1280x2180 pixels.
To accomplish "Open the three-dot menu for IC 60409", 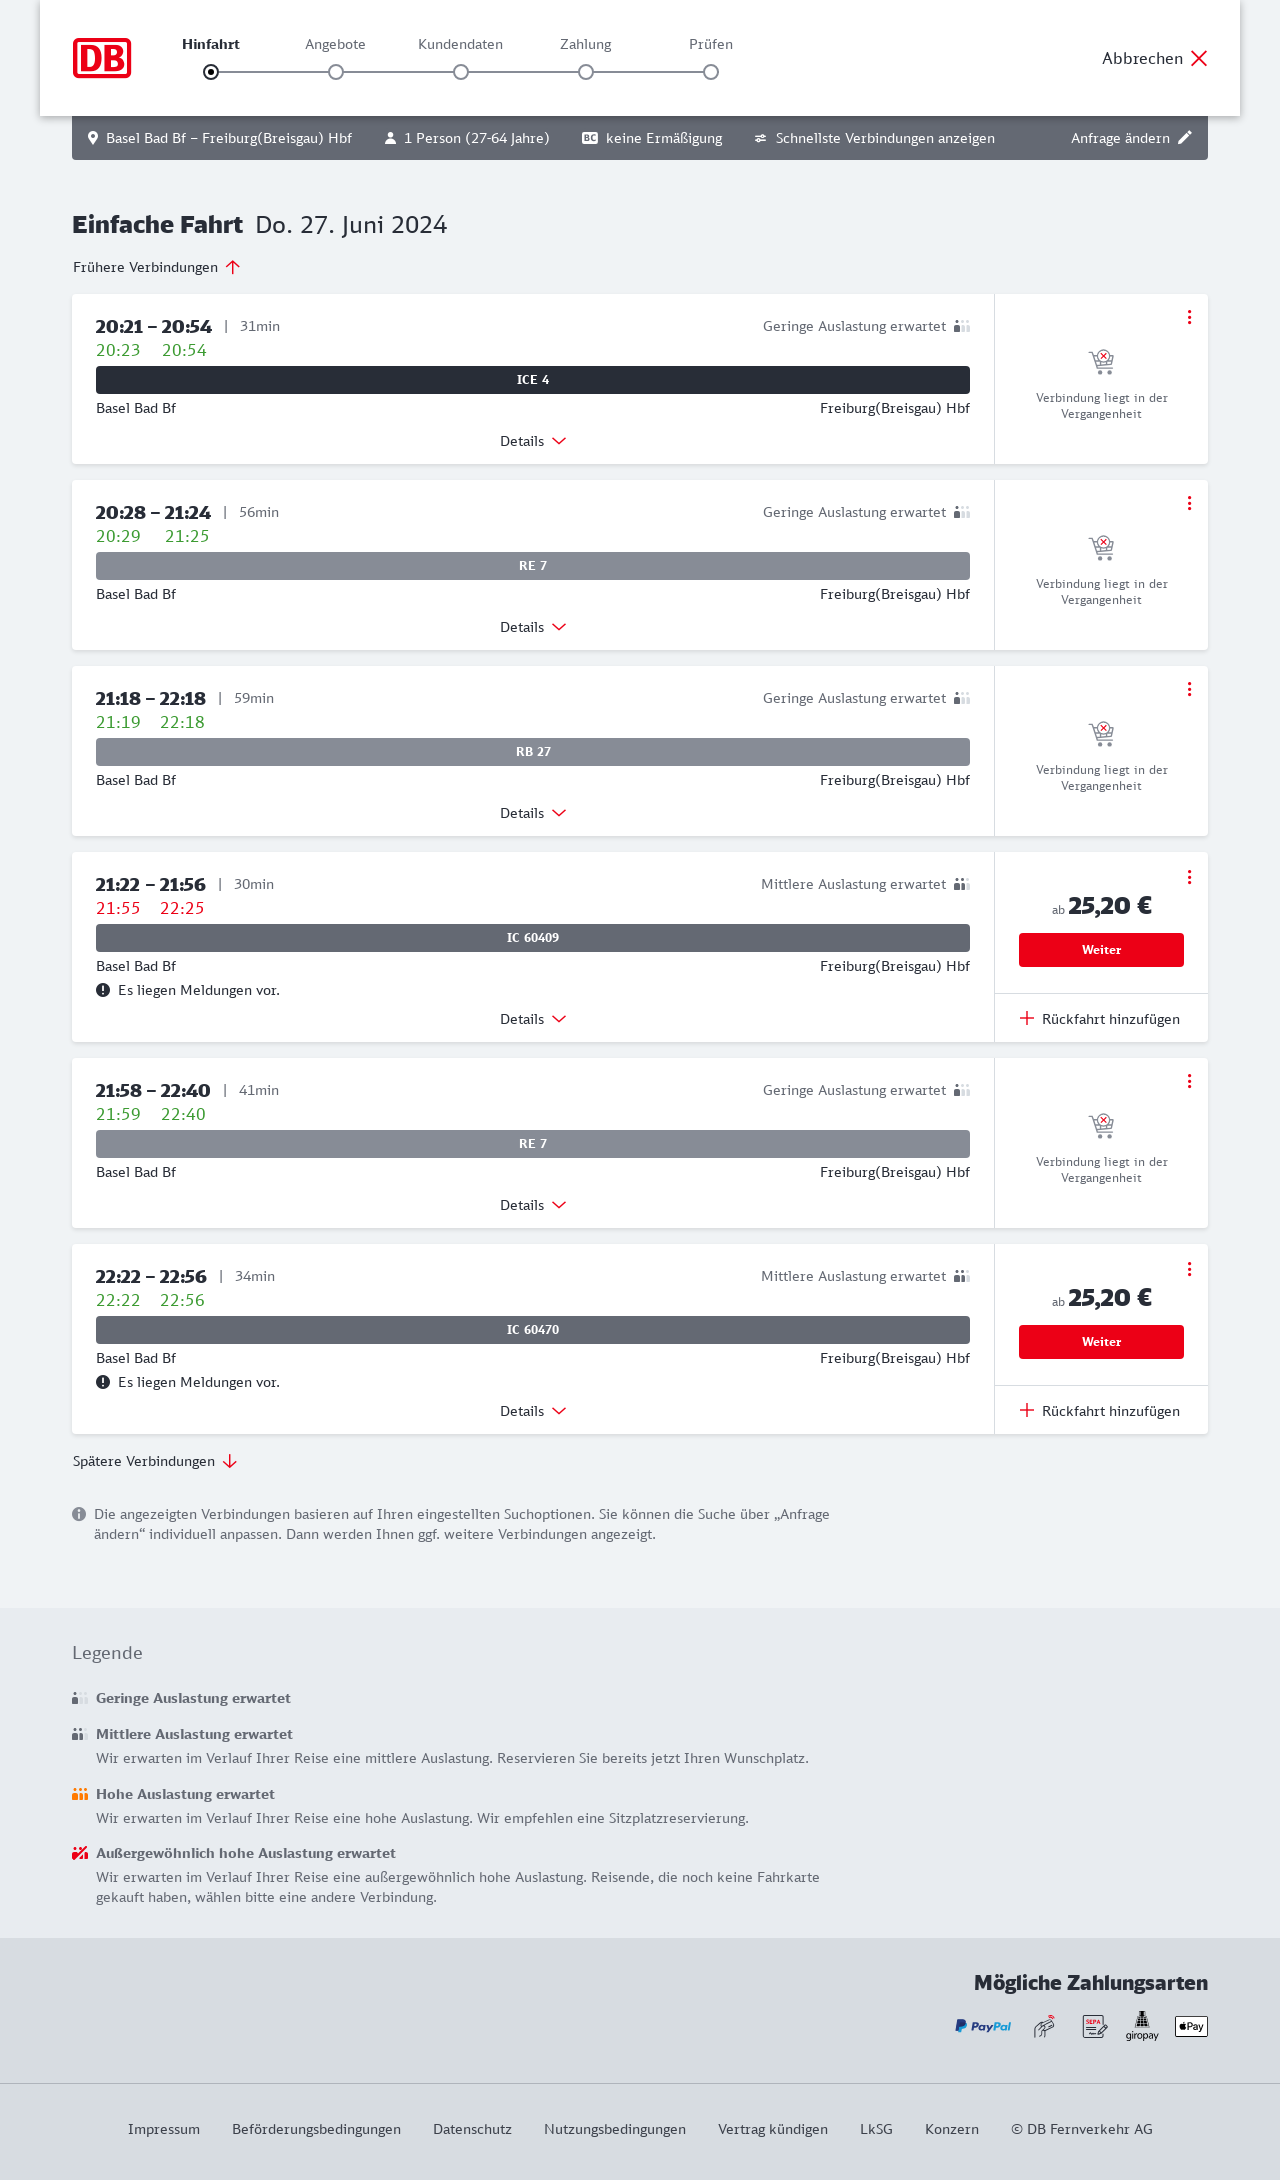I will (x=1189, y=877).
